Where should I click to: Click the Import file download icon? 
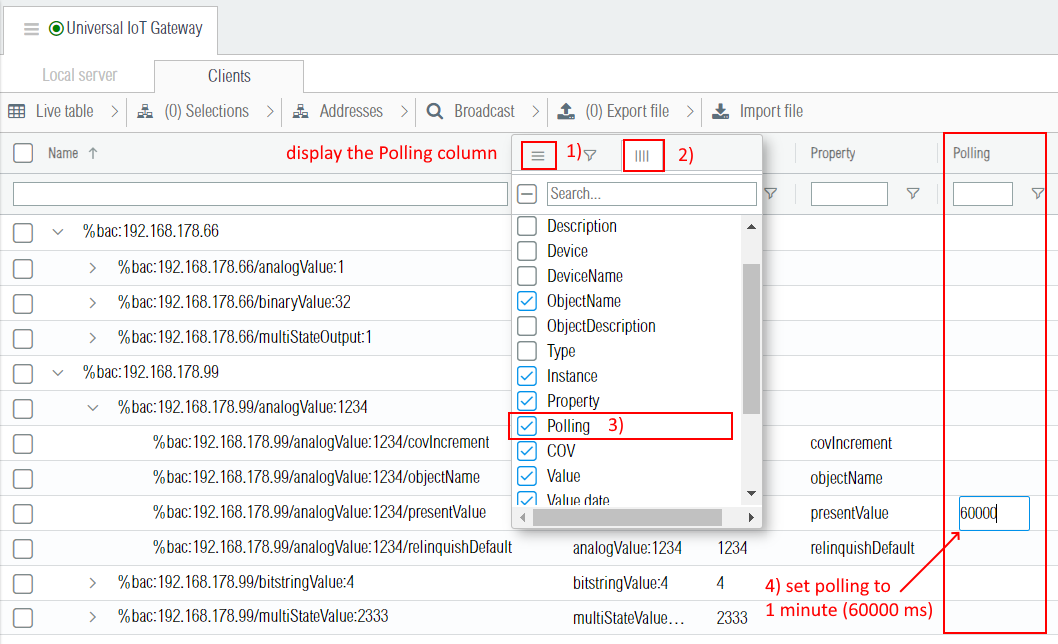(720, 111)
